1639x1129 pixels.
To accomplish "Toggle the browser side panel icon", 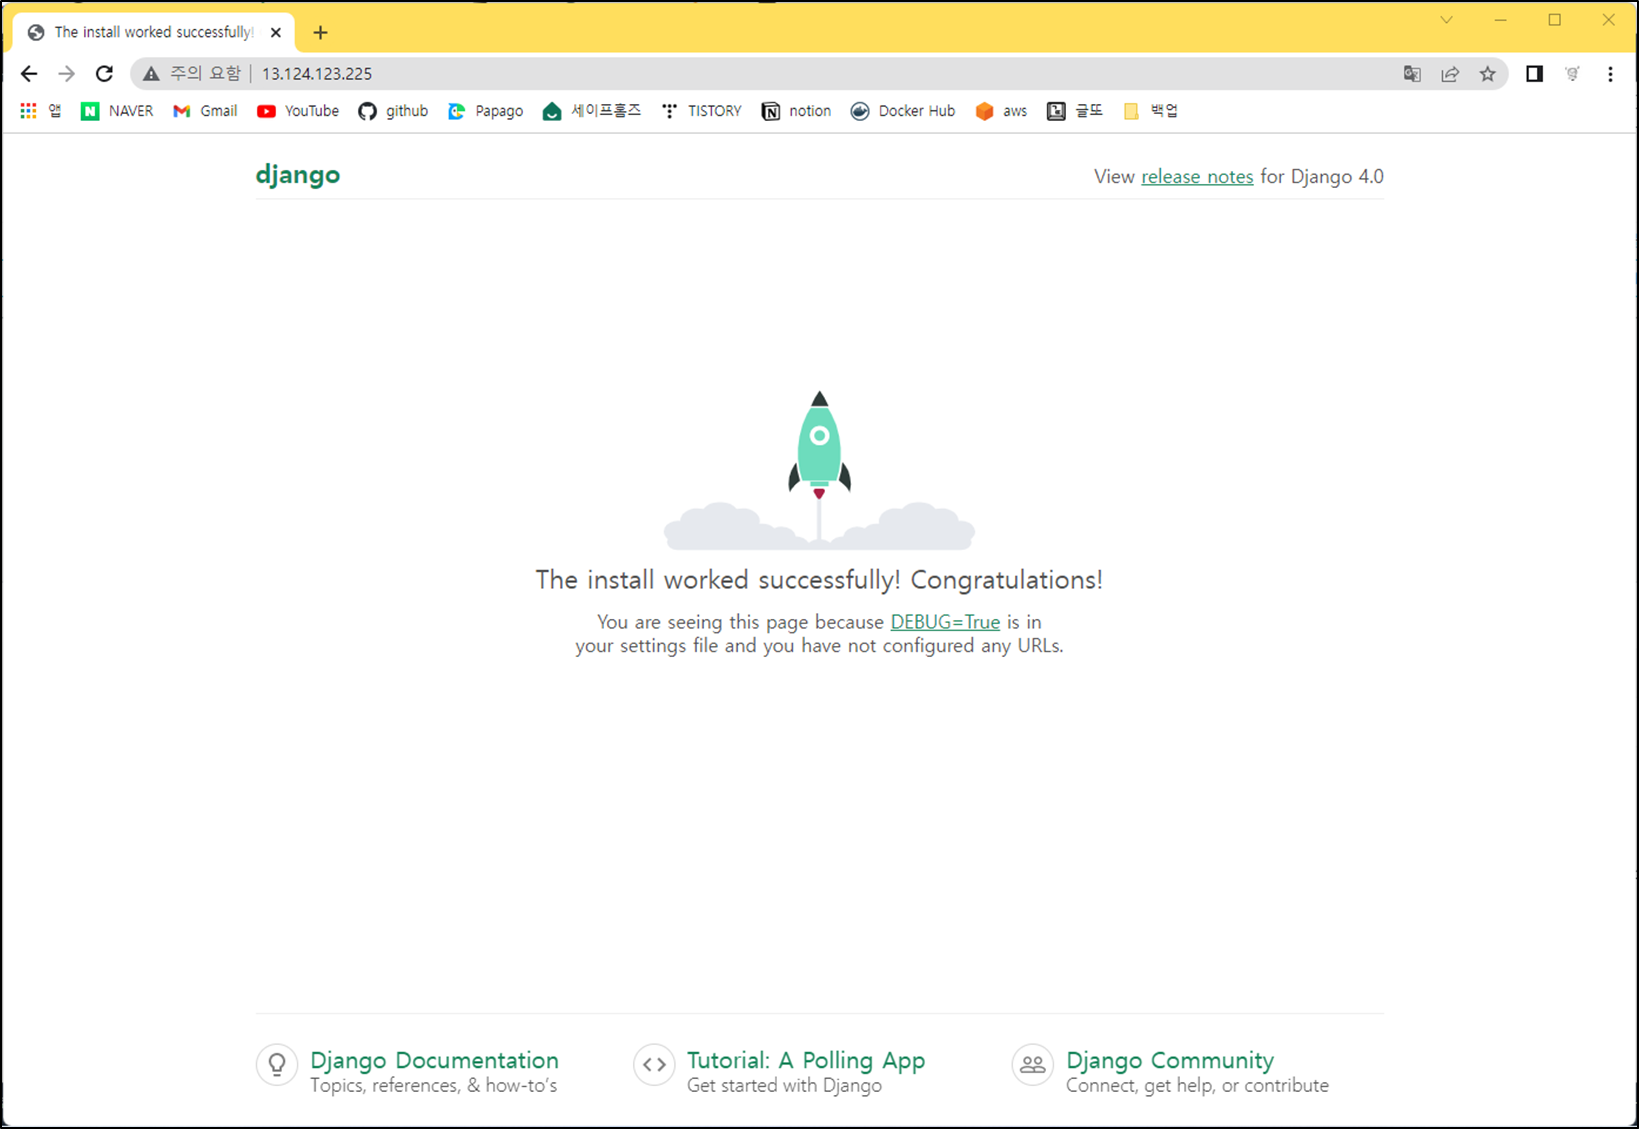I will [x=1534, y=74].
